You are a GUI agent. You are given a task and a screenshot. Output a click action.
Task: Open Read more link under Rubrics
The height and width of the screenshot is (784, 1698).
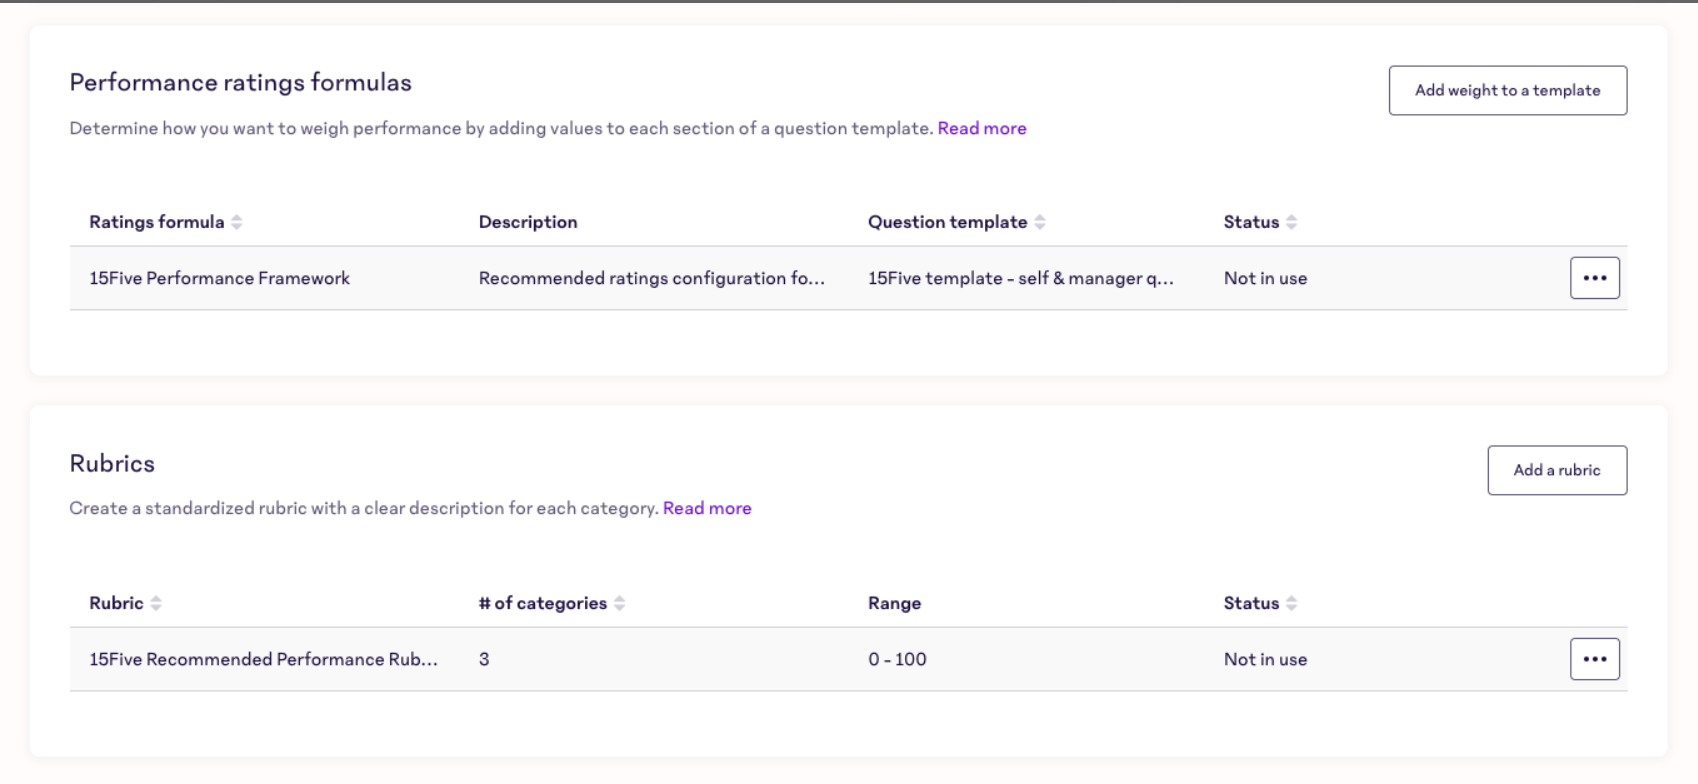click(x=707, y=508)
